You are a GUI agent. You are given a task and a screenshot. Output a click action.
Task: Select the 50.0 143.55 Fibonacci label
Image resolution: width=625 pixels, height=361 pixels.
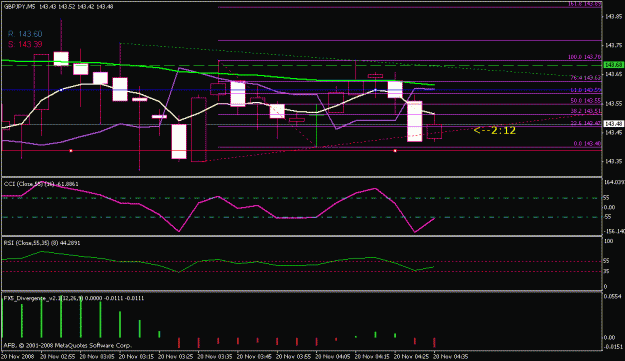585,101
